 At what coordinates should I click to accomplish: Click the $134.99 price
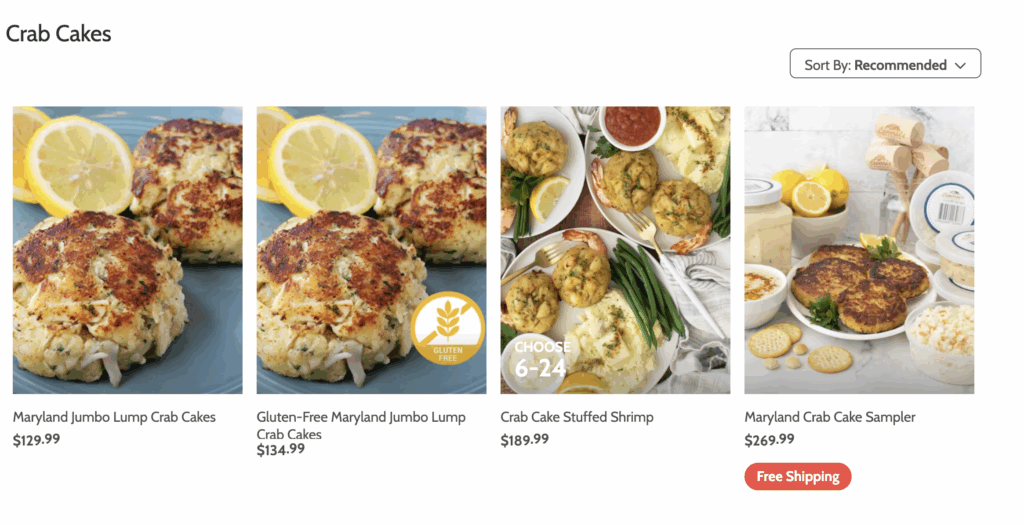click(280, 450)
